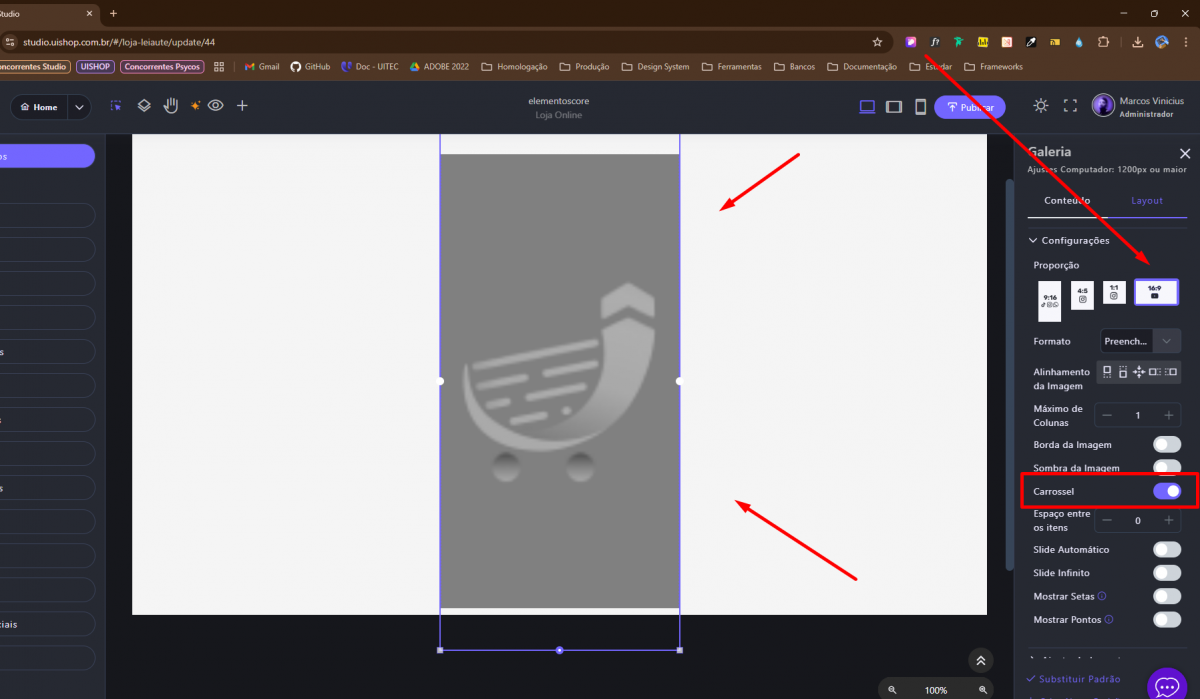The width and height of the screenshot is (1200, 699).
Task: Enable Slide Automático switch
Action: tap(1166, 549)
